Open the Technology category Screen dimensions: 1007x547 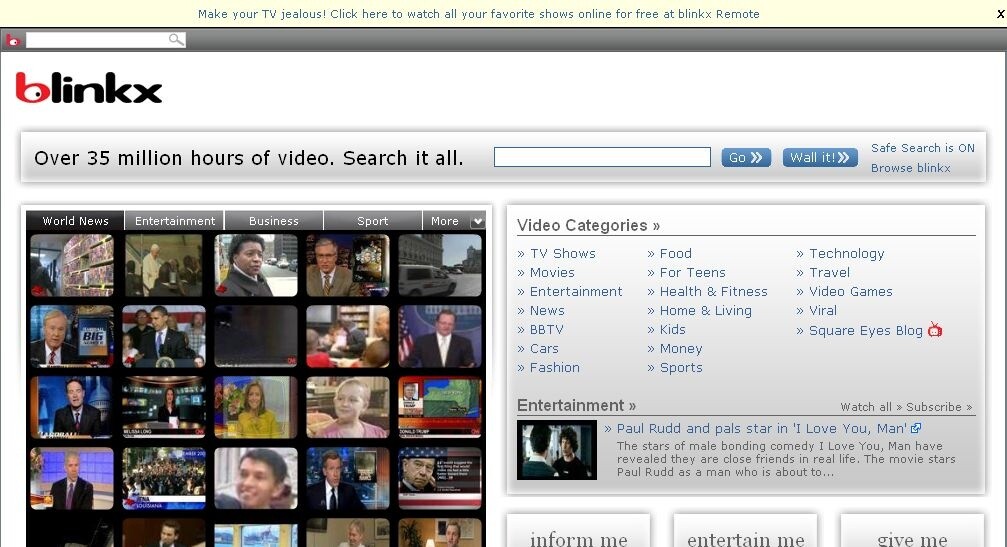tap(846, 254)
